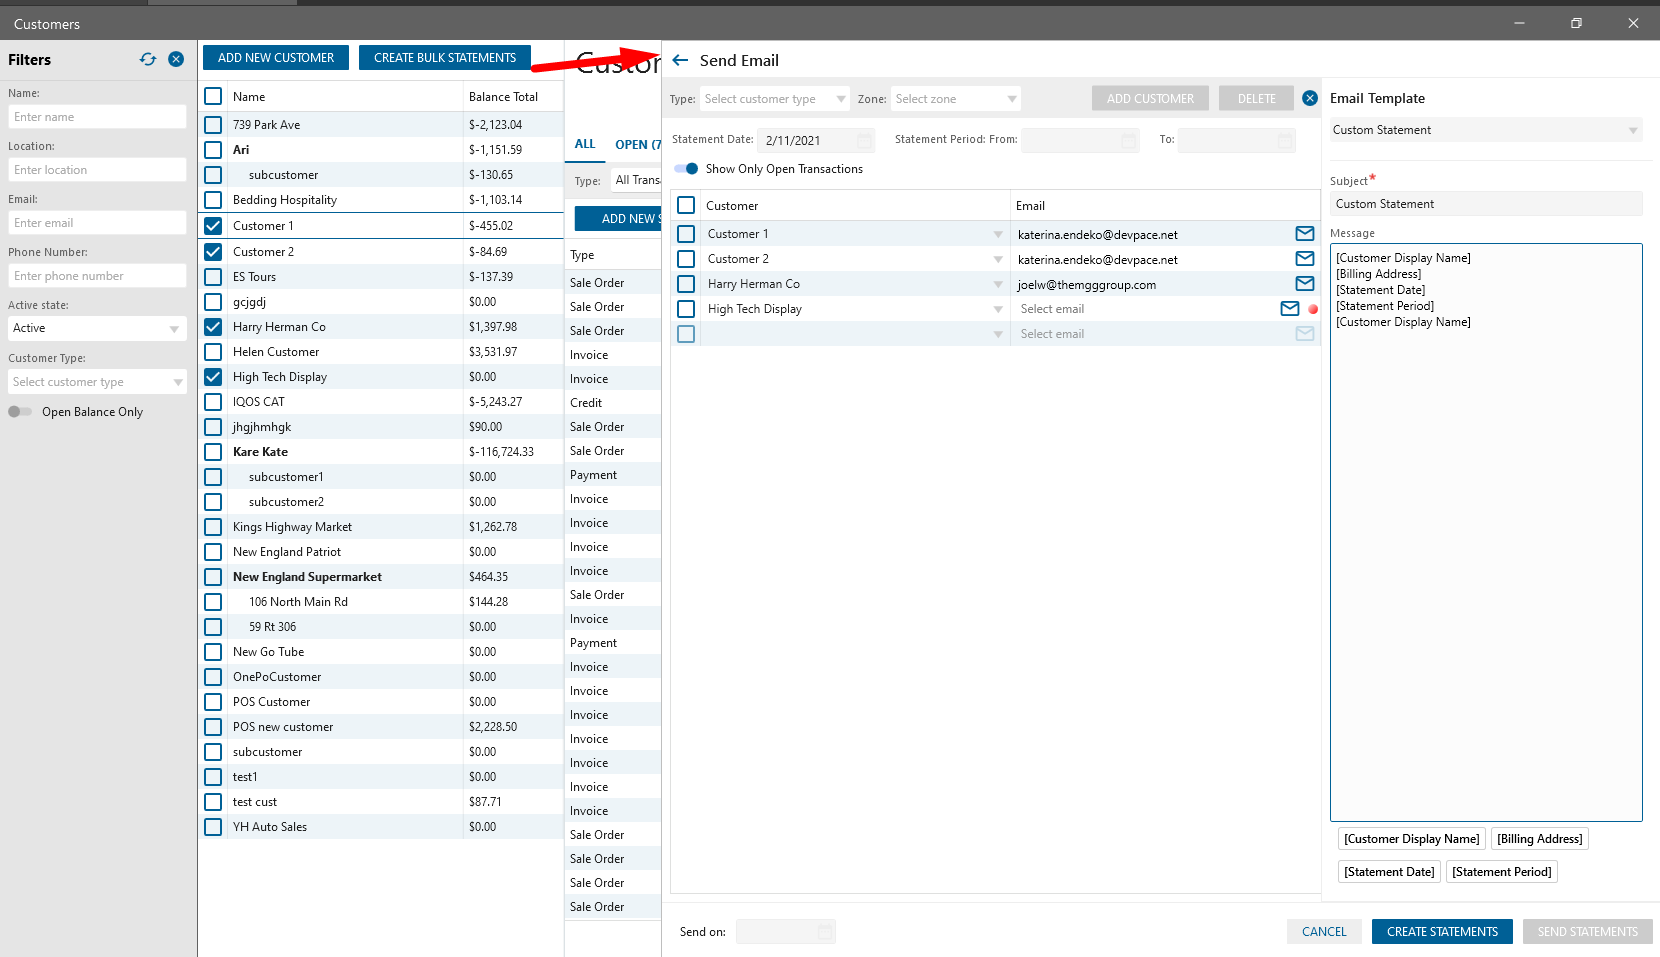1660x957 pixels.
Task: Click the envelope icon for High Tech Display
Action: pyautogui.click(x=1290, y=309)
